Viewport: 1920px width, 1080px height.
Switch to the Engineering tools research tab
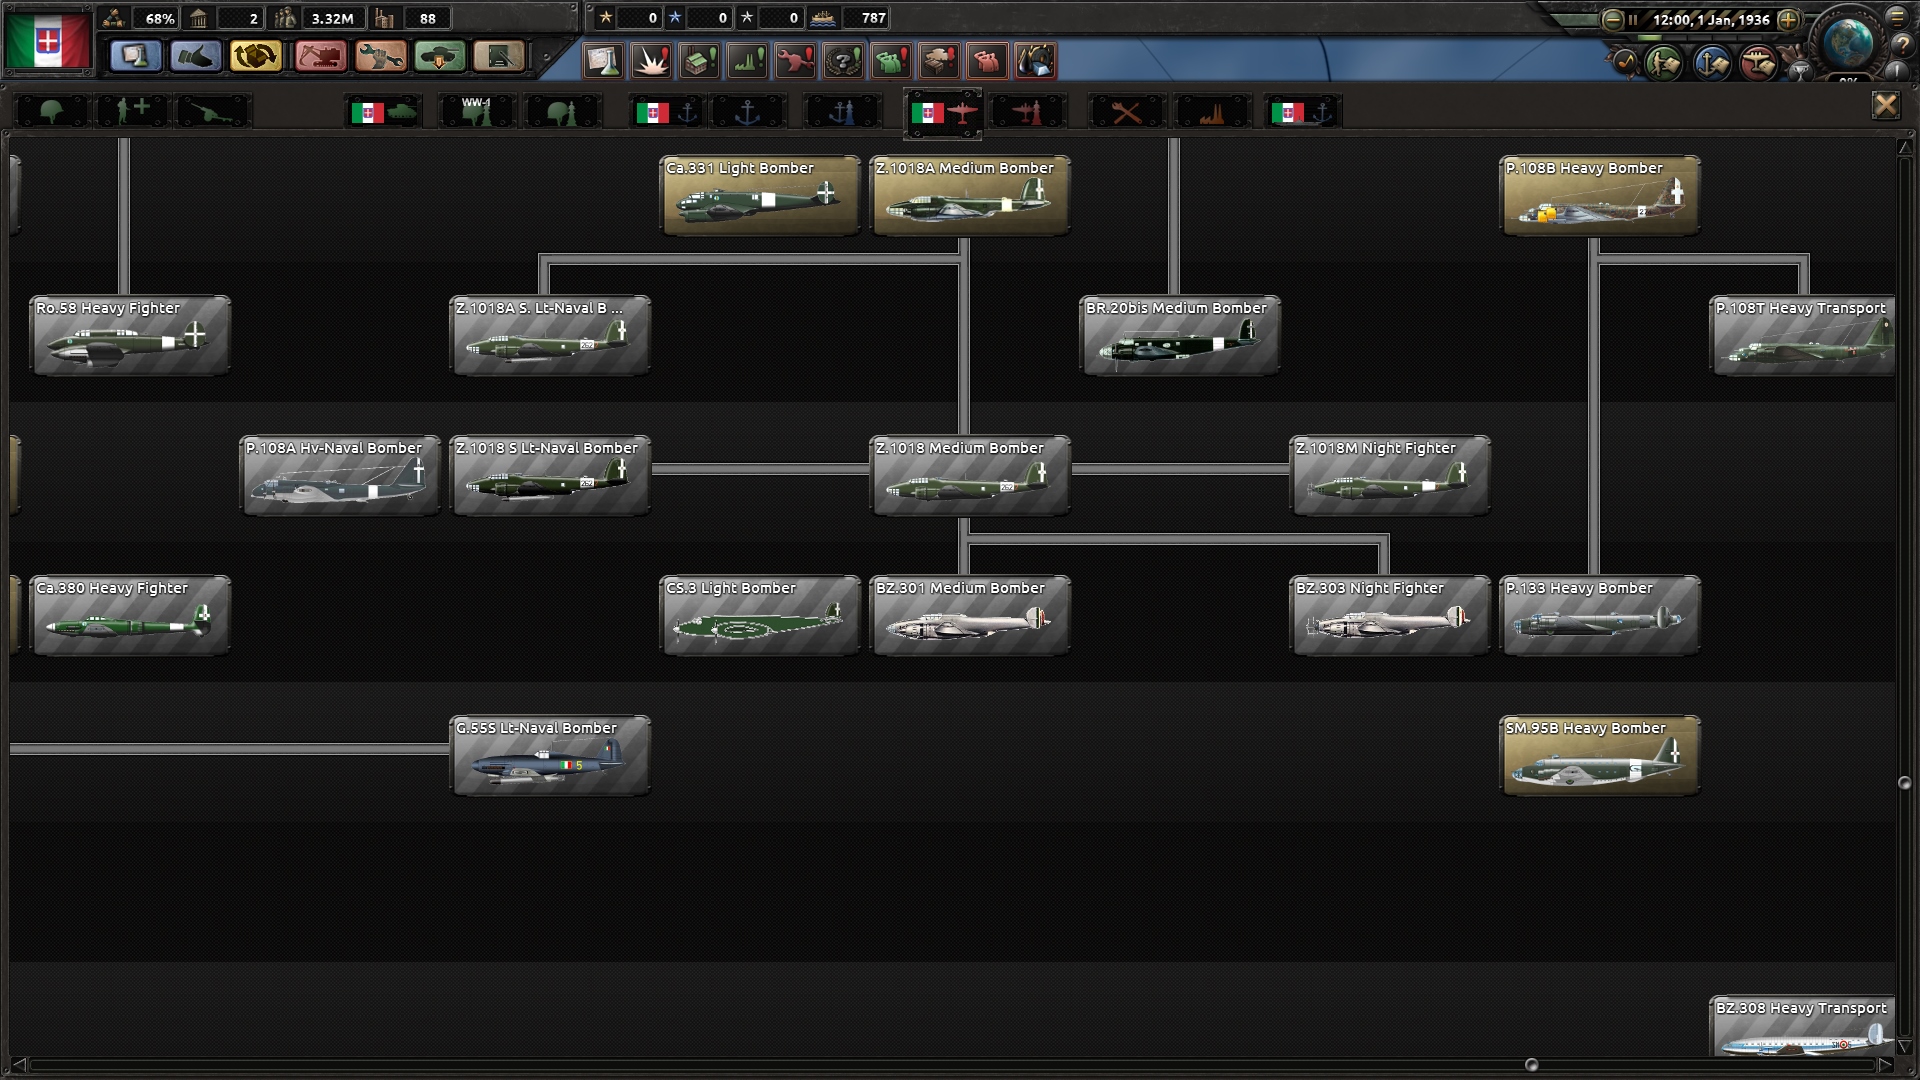[1127, 112]
